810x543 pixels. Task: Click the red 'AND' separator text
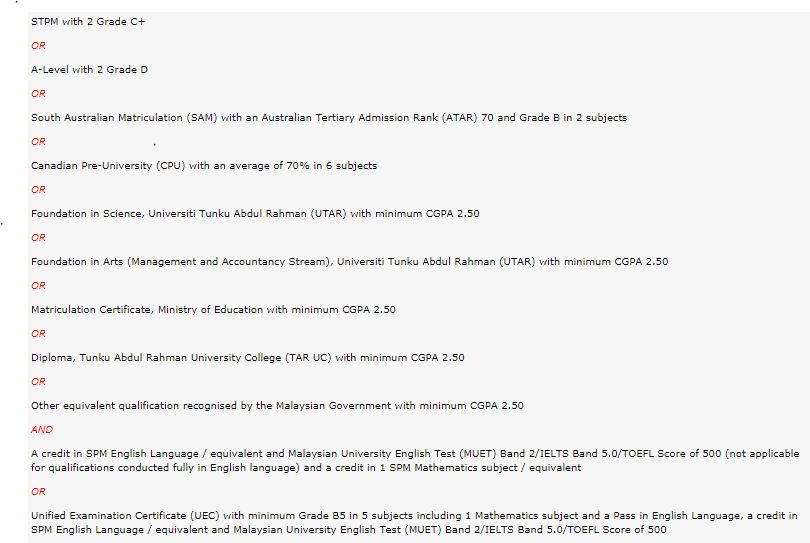pyautogui.click(x=42, y=430)
